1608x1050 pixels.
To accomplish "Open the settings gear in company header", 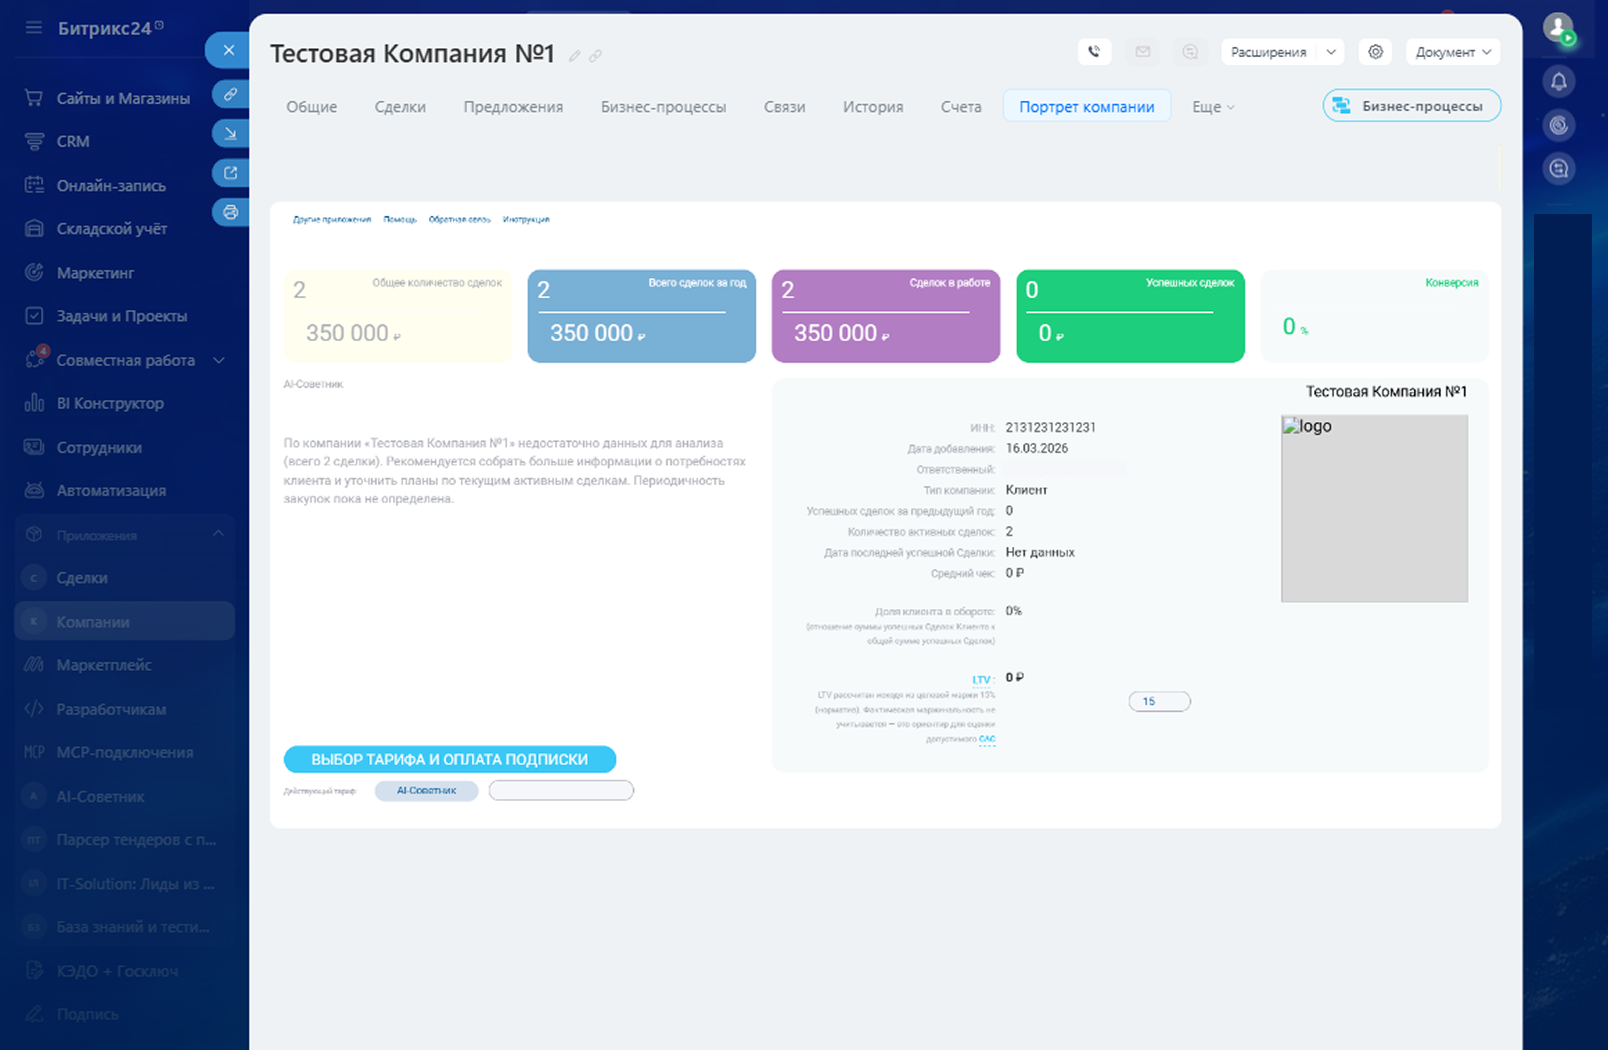I will click(1376, 52).
